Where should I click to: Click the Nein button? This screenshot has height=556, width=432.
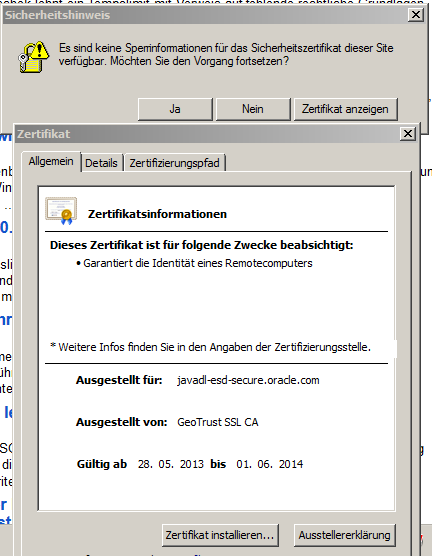pyautogui.click(x=253, y=109)
